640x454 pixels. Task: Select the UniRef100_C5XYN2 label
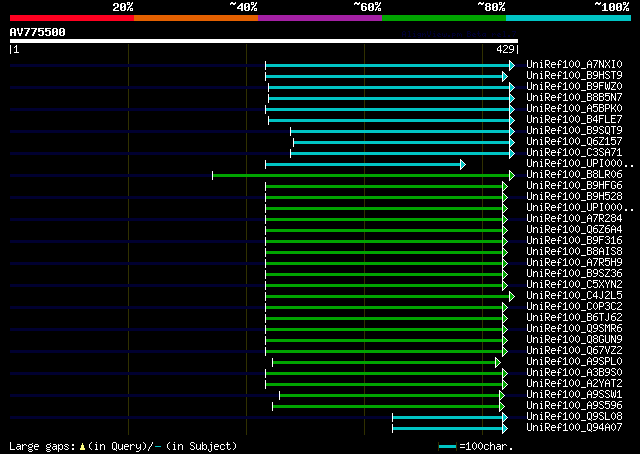pyautogui.click(x=574, y=285)
